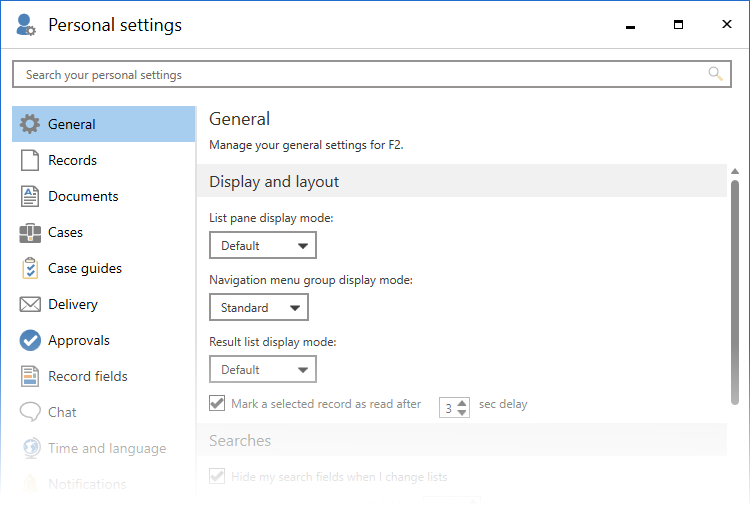Click the Delivery envelope icon
This screenshot has height=506, width=750.
pyautogui.click(x=30, y=305)
